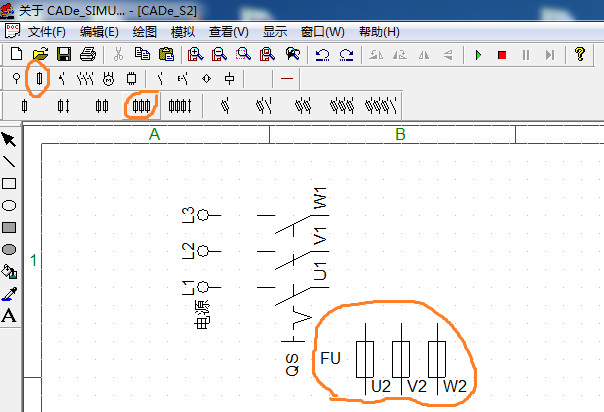Open the 编辑(E) menu

tap(99, 32)
